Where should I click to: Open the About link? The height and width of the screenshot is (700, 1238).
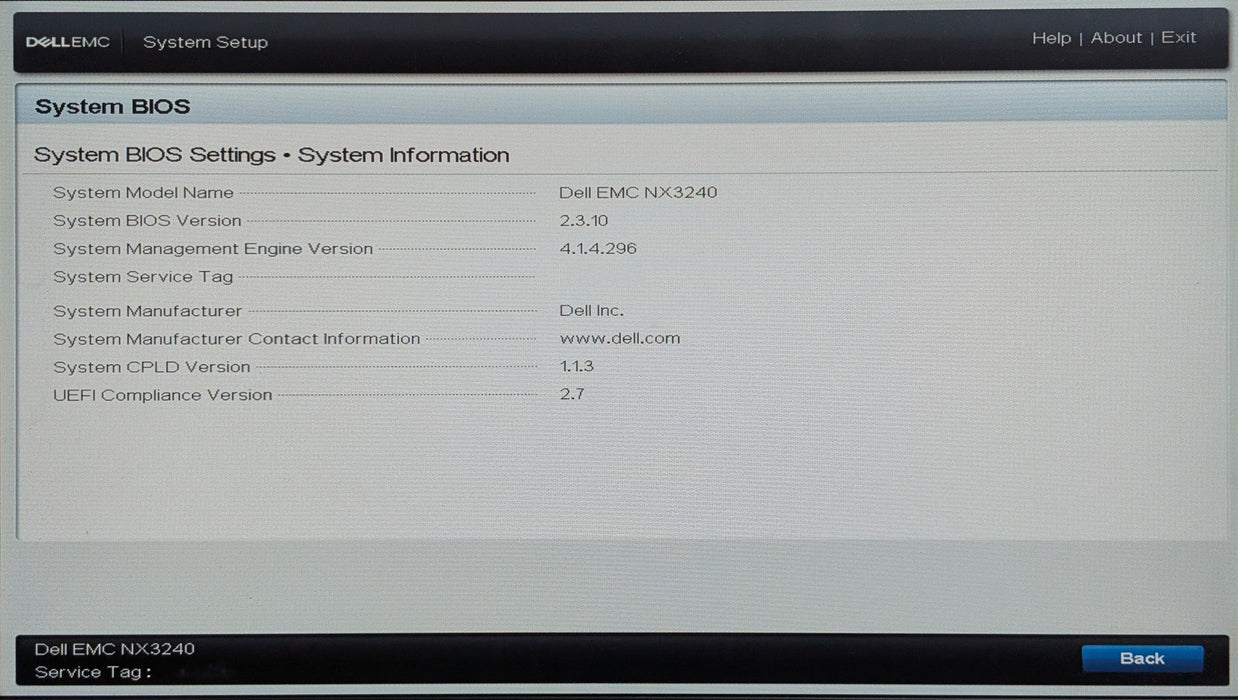pyautogui.click(x=1116, y=38)
